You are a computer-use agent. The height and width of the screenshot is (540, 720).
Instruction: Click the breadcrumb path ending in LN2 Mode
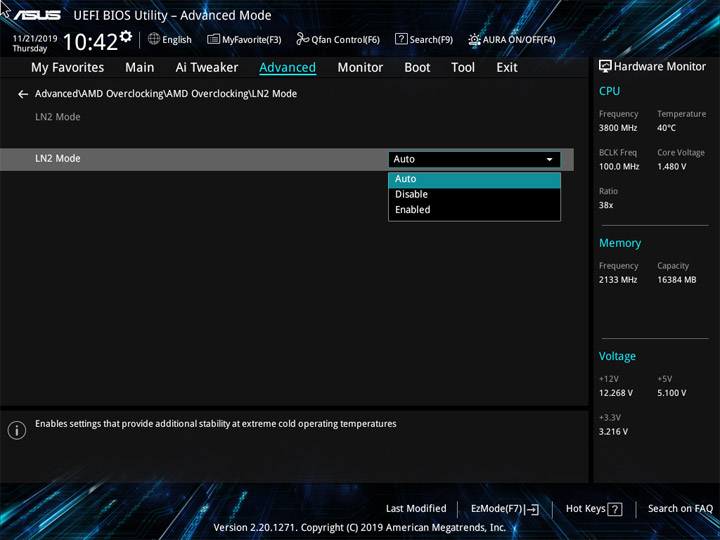click(166, 94)
